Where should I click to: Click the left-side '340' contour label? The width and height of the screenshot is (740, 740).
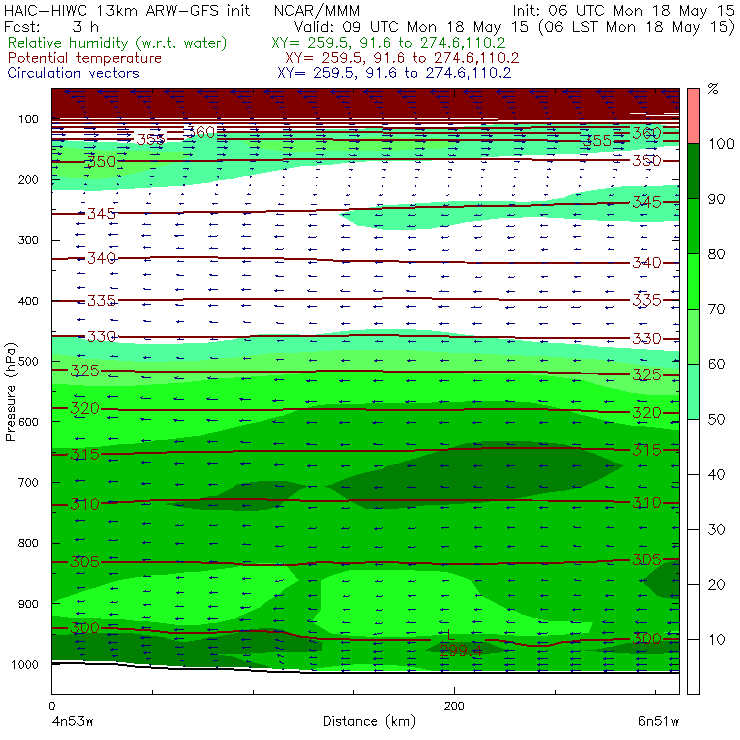[x=101, y=258]
